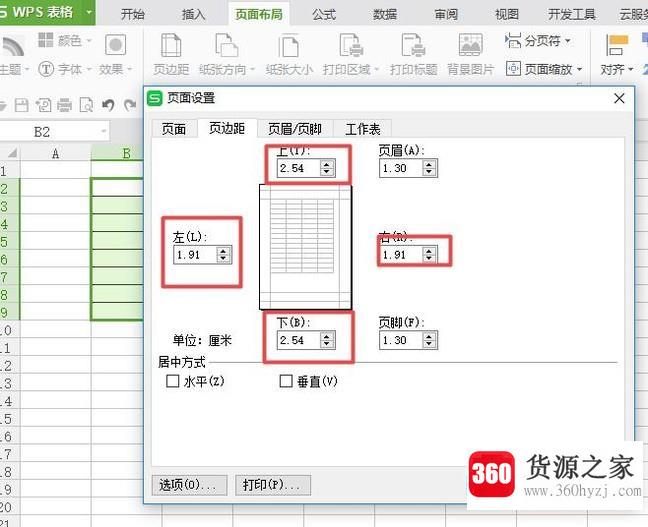Click cell B2 in the spreadsheet

tap(117, 188)
